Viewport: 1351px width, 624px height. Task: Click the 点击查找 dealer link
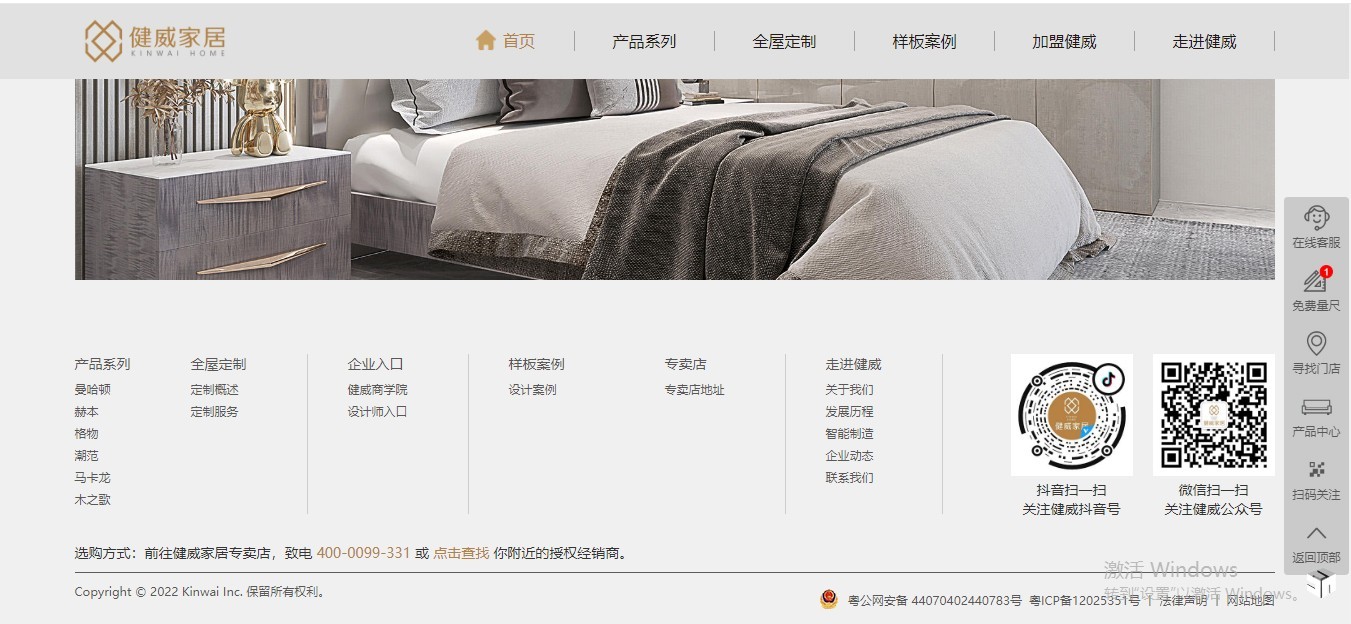(461, 553)
